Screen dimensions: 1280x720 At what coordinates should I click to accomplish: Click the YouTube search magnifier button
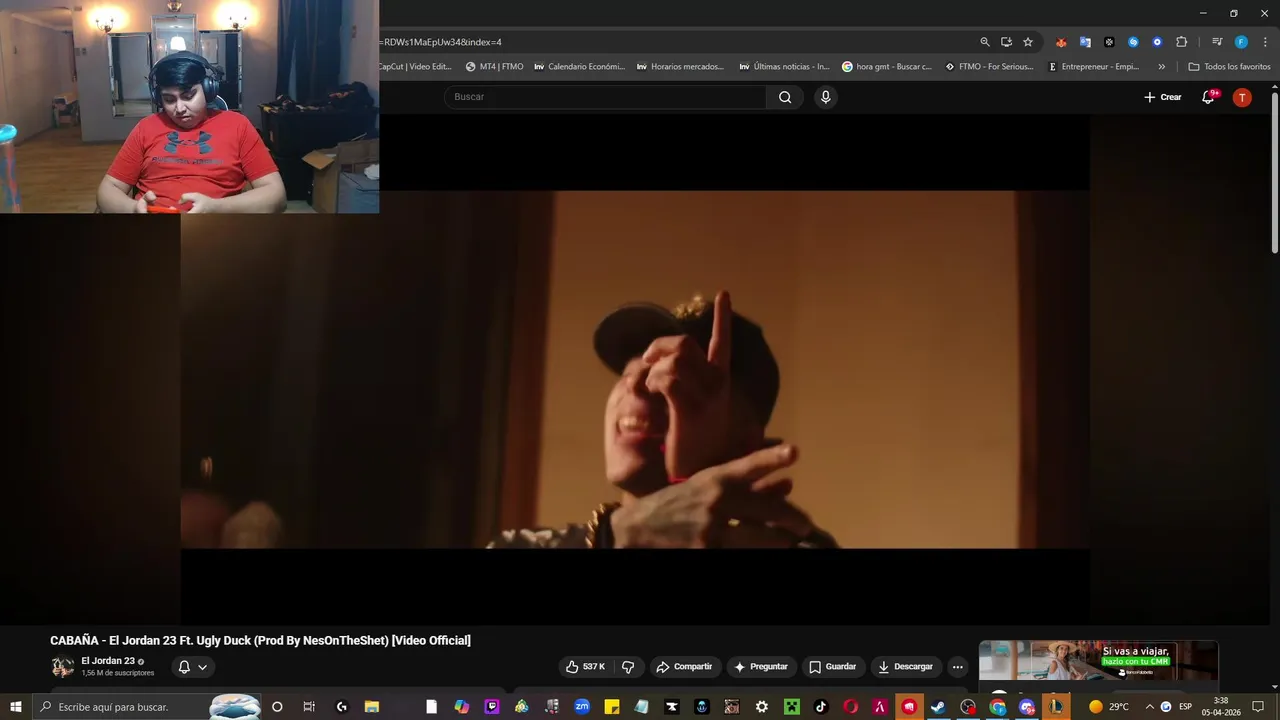coord(785,97)
